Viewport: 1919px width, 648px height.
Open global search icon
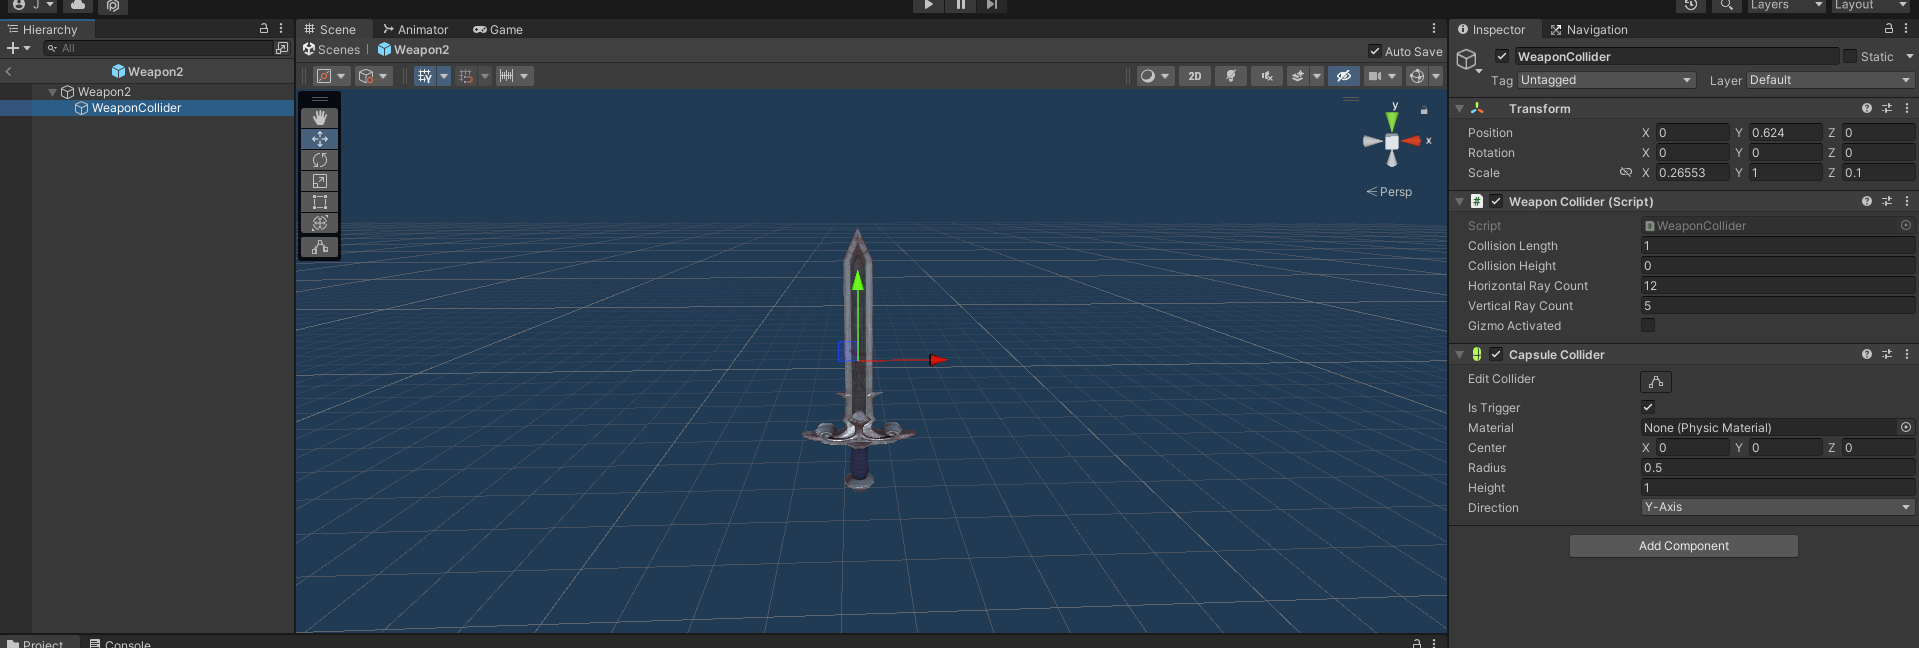1726,5
